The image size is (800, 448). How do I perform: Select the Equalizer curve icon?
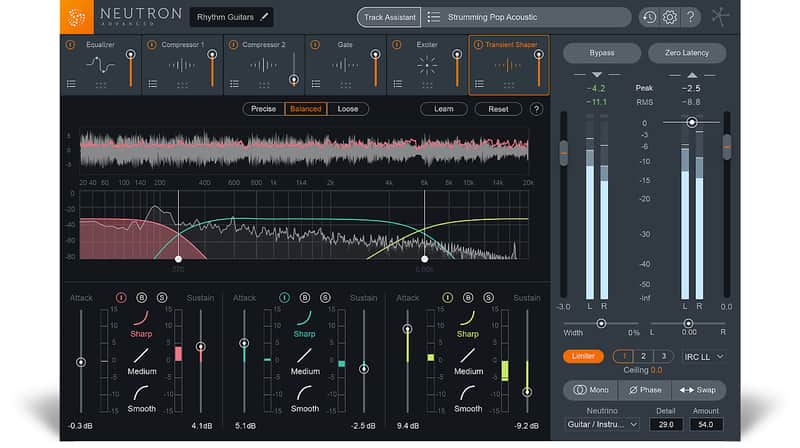coord(101,65)
